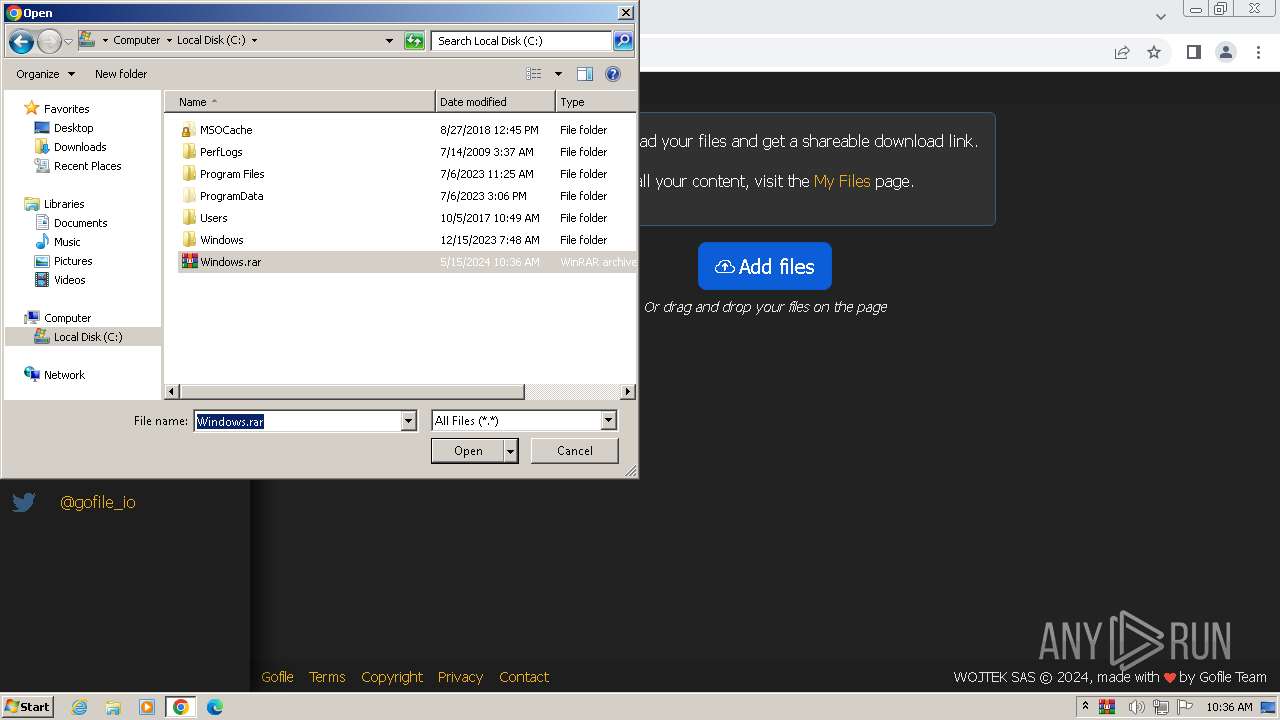1280x720 pixels.
Task: Select the Program Files folder row
Action: pos(406,174)
